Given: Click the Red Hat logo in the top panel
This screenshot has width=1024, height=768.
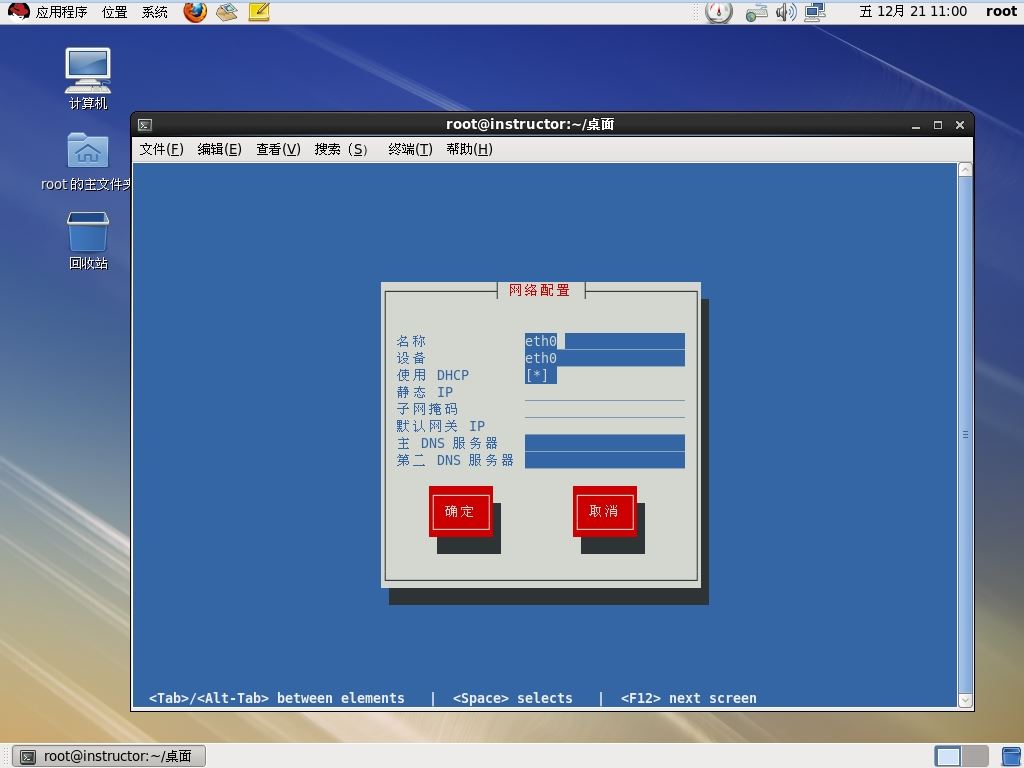Looking at the screenshot, I should click(18, 12).
